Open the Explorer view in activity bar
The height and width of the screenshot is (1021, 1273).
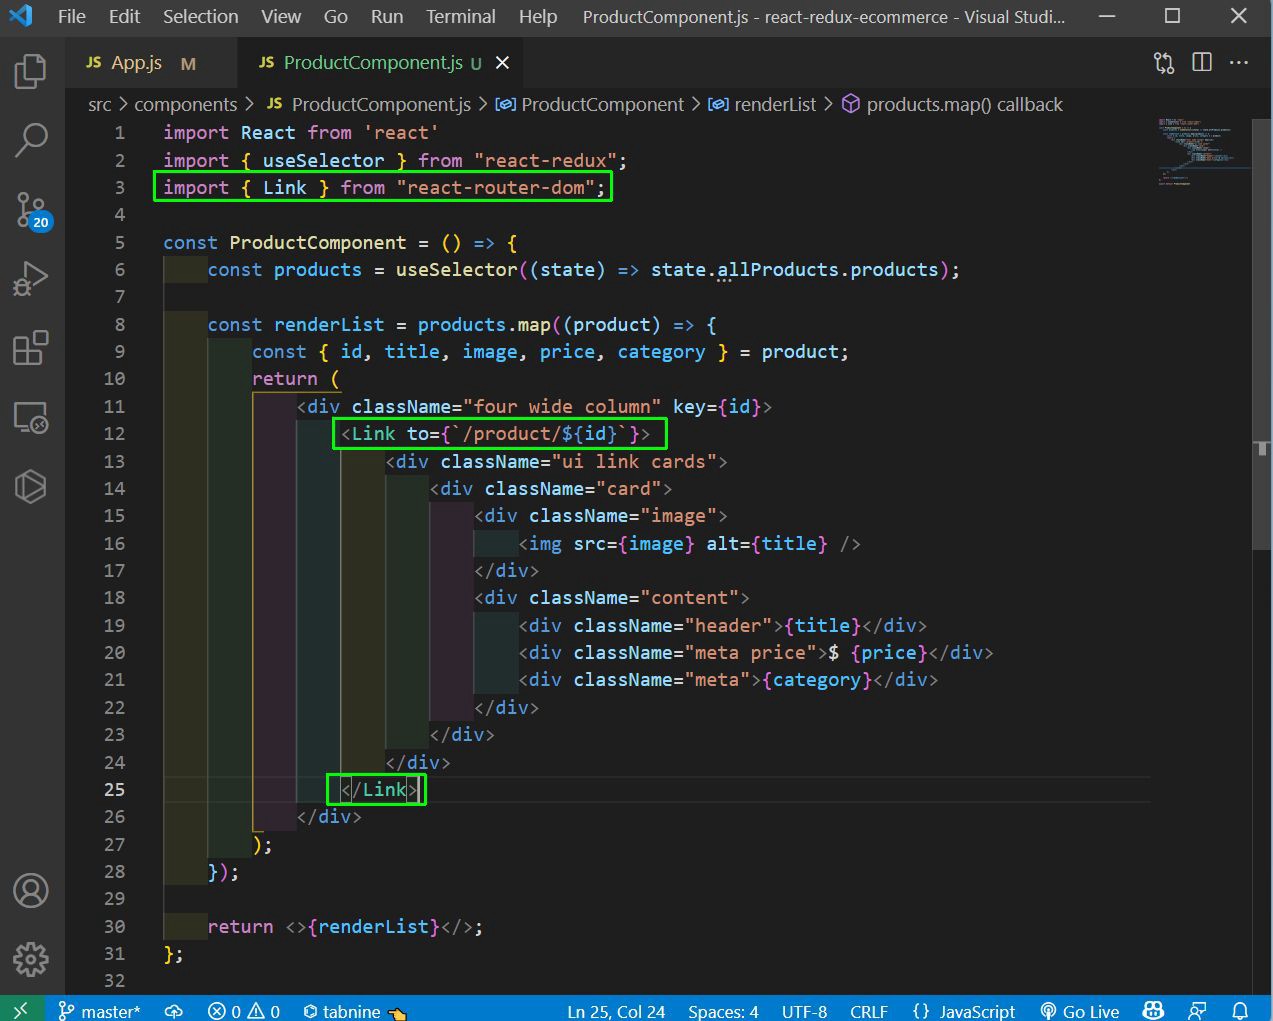[31, 71]
